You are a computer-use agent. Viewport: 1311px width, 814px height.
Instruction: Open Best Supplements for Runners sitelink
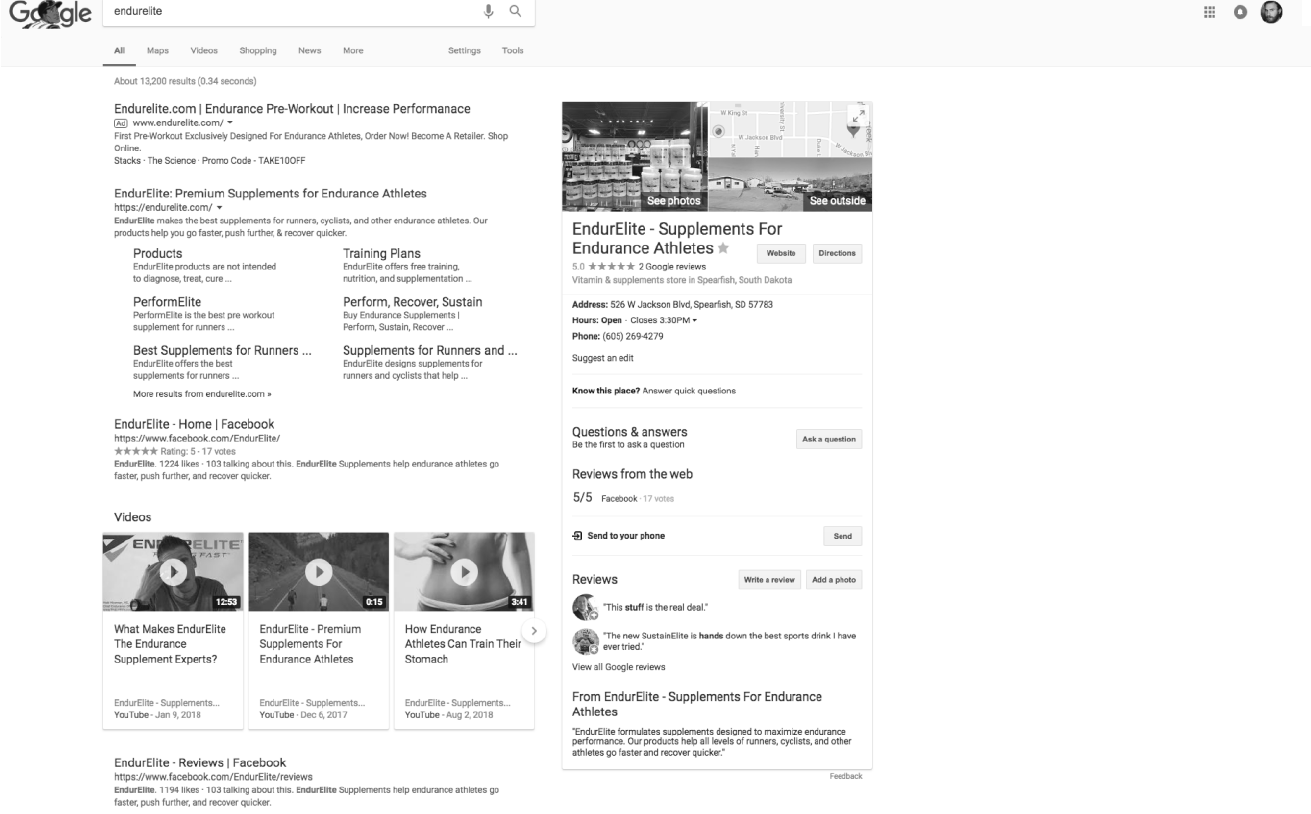pos(222,351)
